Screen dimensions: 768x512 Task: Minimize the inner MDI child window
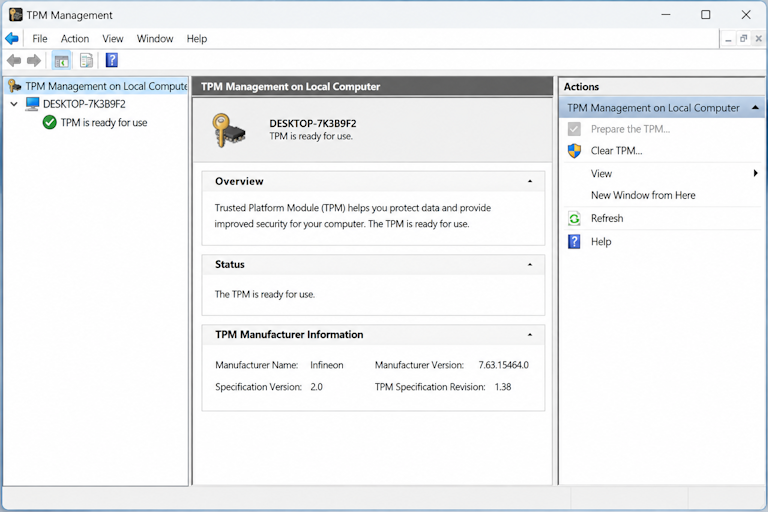pos(728,39)
